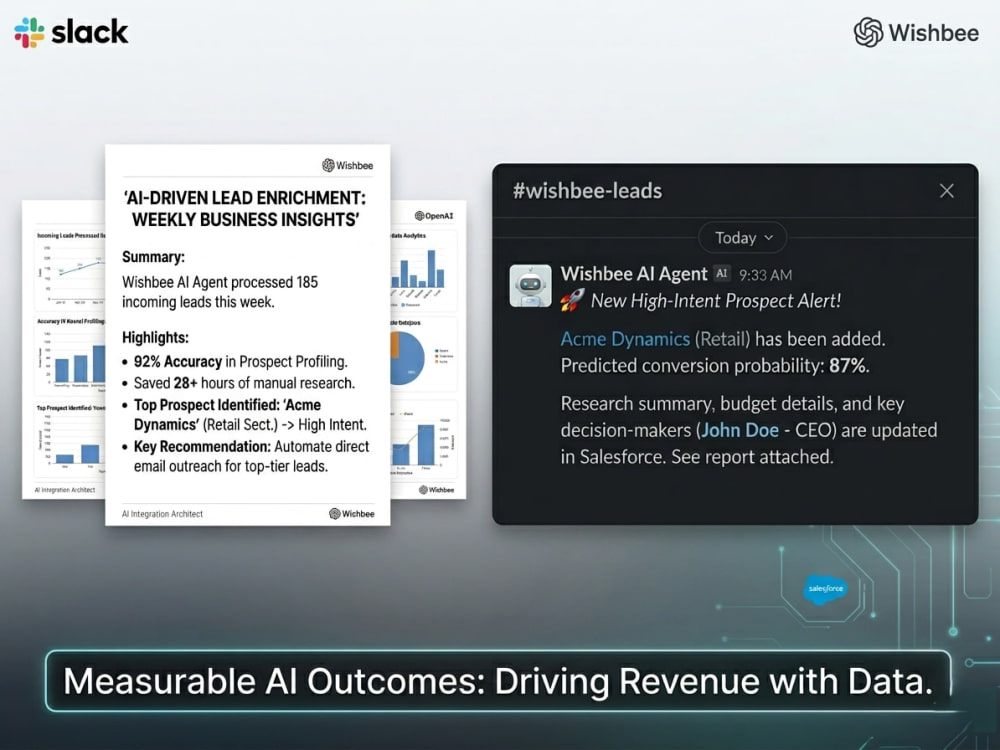This screenshot has width=1000, height=750.
Task: Click the Wishbee logo on right page footer
Action: click(437, 490)
